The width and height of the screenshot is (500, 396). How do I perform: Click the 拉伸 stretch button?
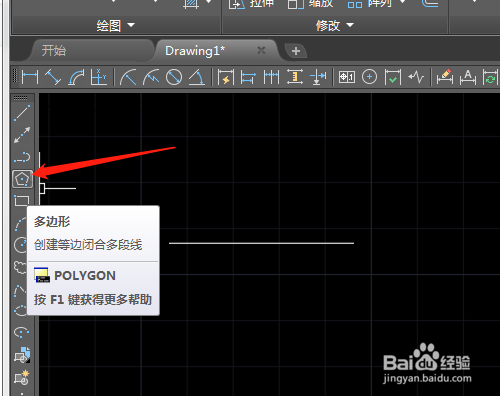(252, 4)
